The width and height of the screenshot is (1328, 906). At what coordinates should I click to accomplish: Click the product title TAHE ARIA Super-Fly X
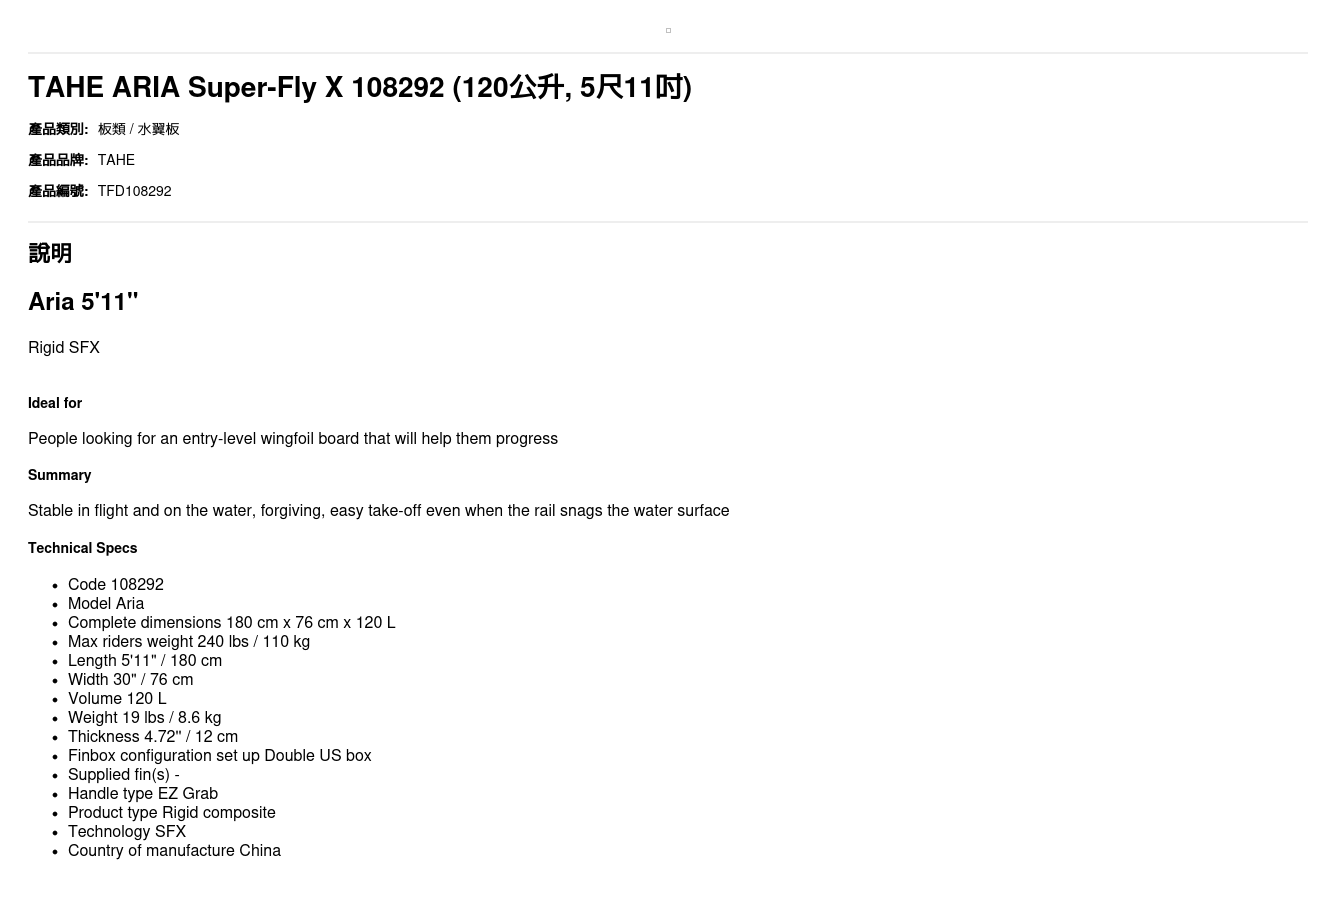click(x=359, y=88)
